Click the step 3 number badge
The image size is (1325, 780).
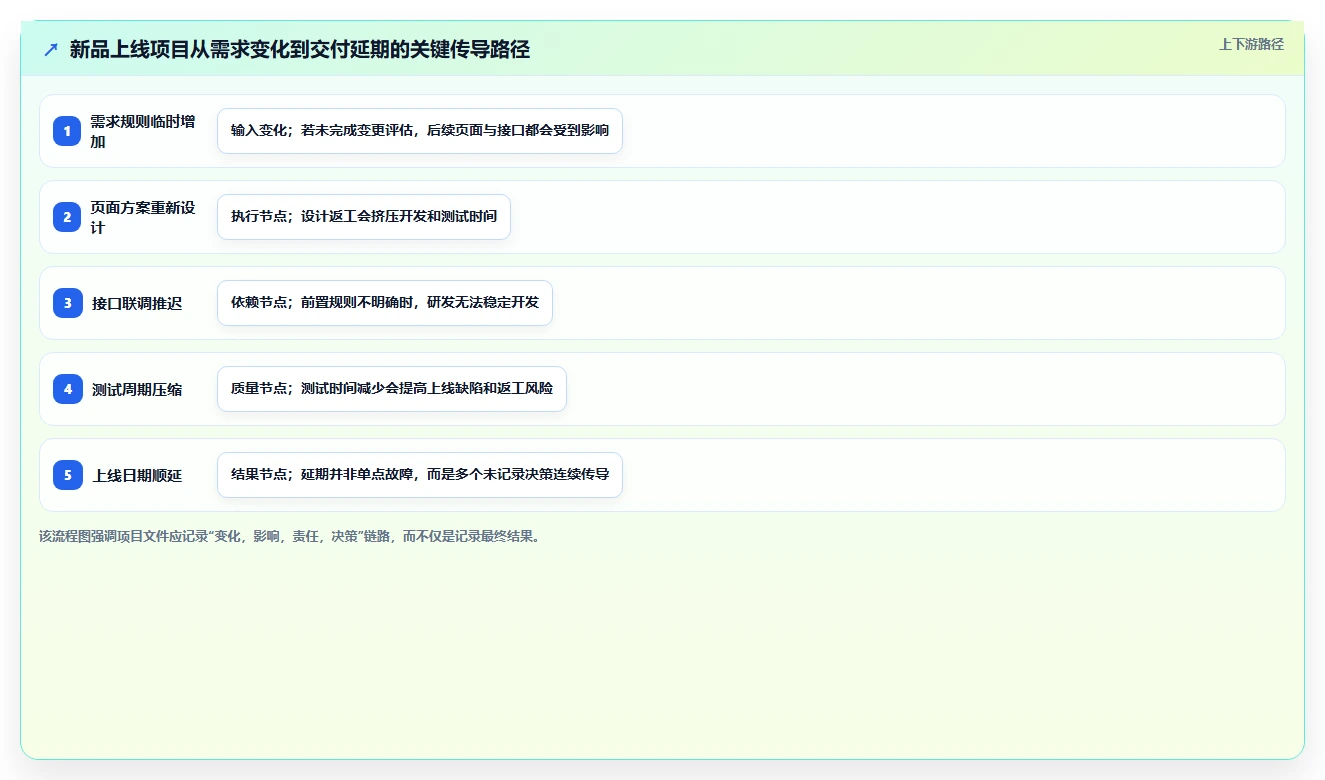pyautogui.click(x=68, y=303)
